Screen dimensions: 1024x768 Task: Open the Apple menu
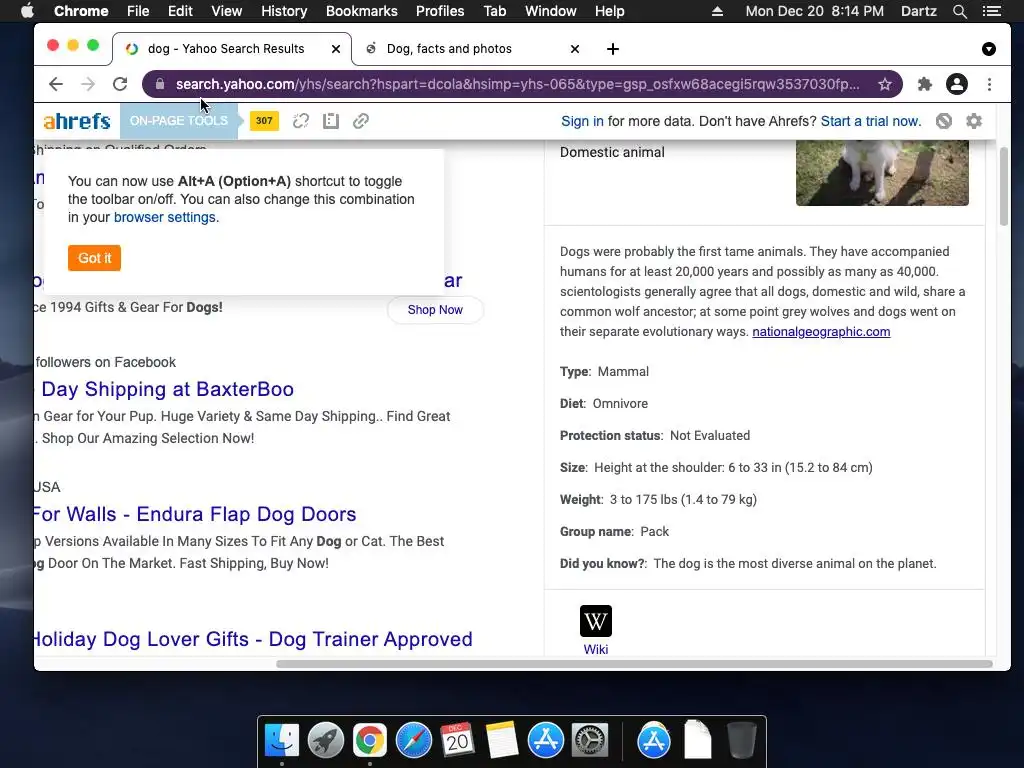click(27, 11)
